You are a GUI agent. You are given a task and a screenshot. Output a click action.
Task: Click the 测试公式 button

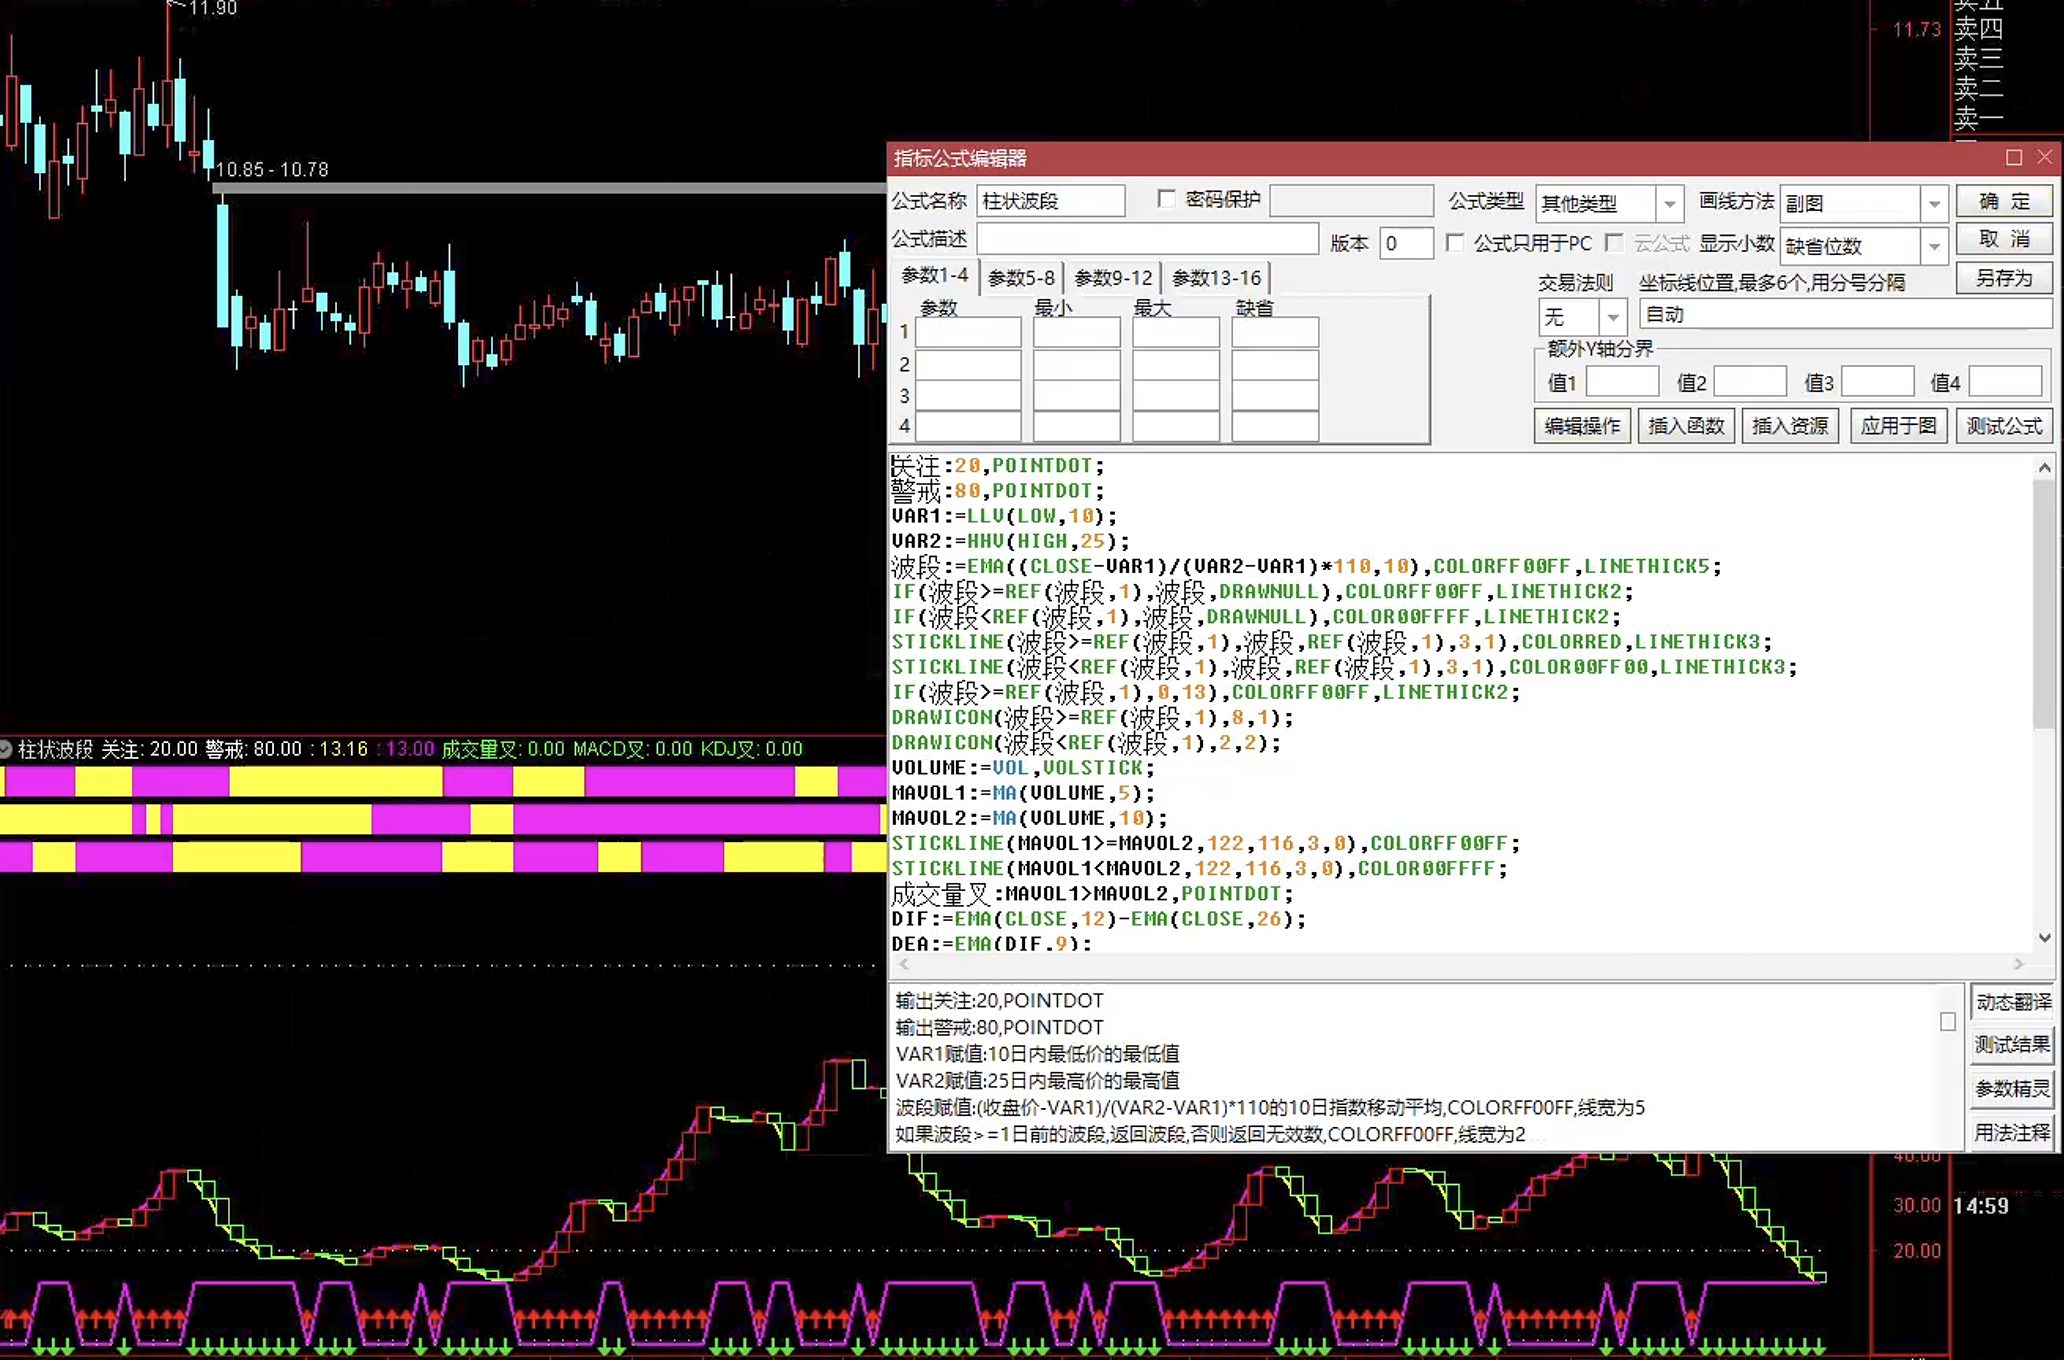2004,426
